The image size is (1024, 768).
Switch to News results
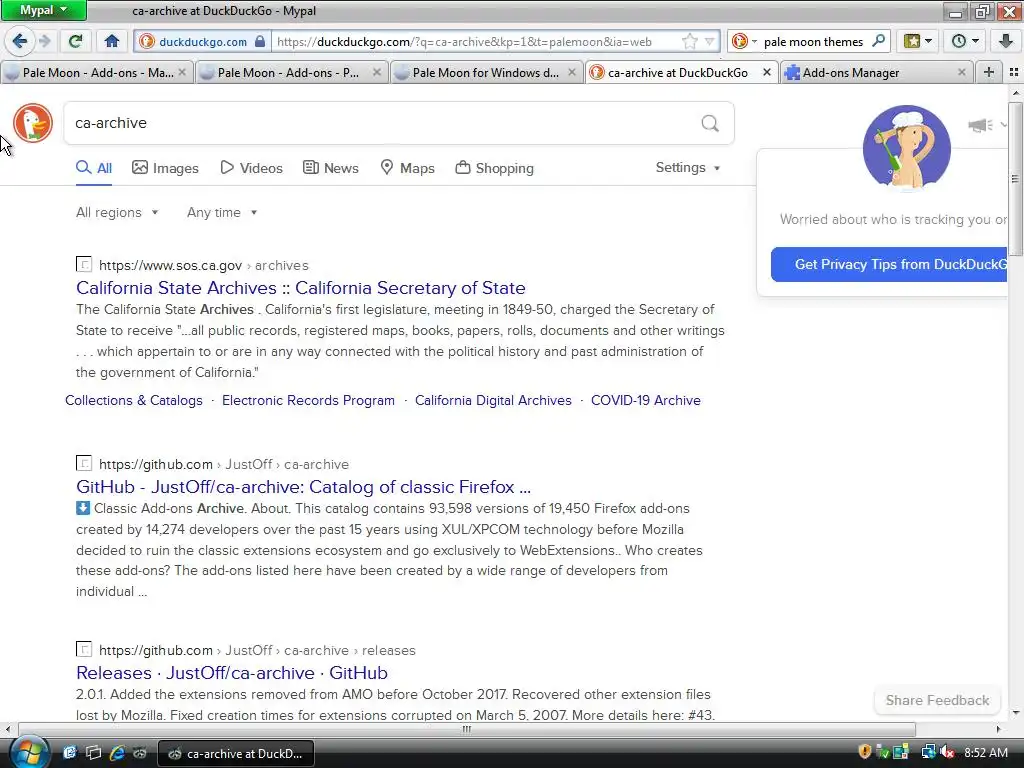pos(330,168)
